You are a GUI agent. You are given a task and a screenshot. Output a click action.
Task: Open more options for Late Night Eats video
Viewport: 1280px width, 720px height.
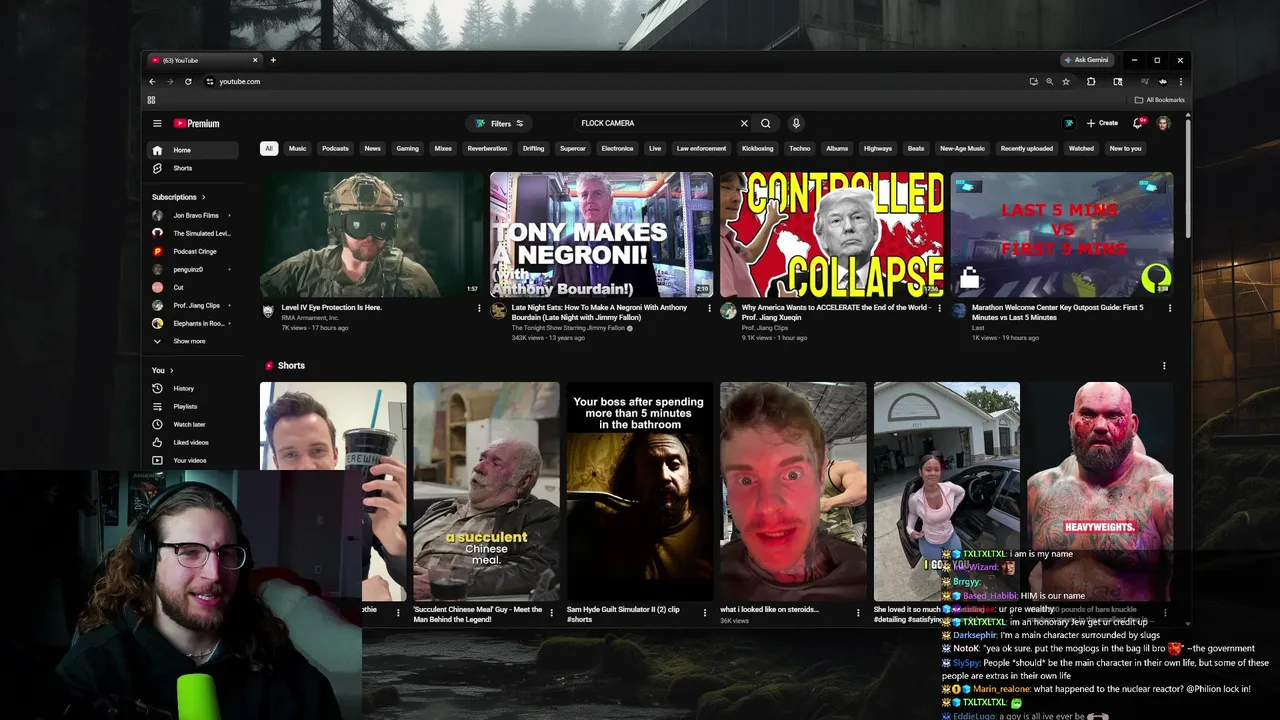(709, 308)
